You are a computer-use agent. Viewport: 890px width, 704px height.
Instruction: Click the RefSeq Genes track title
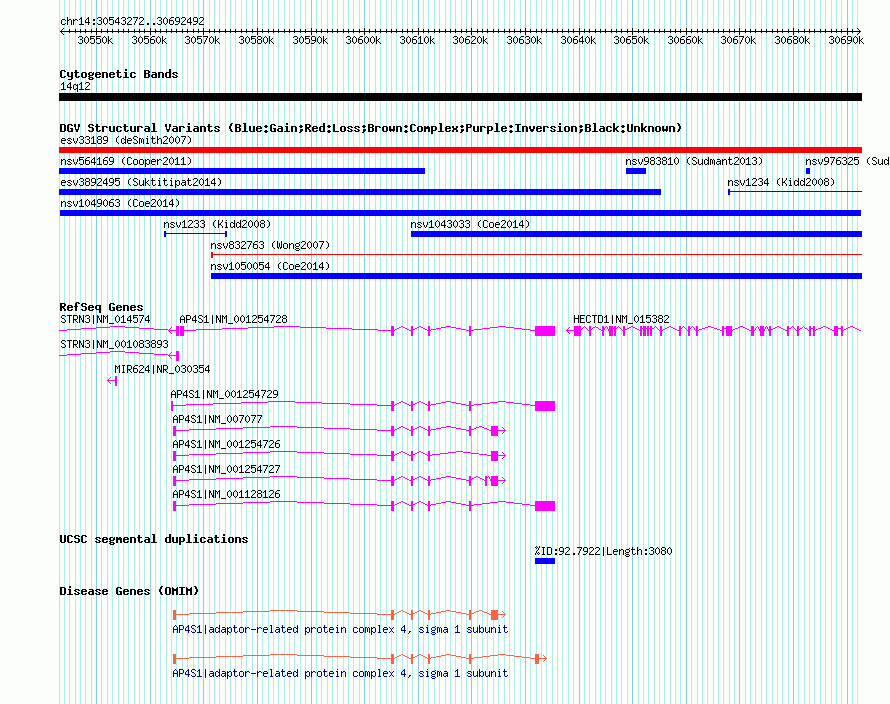pyautogui.click(x=101, y=307)
